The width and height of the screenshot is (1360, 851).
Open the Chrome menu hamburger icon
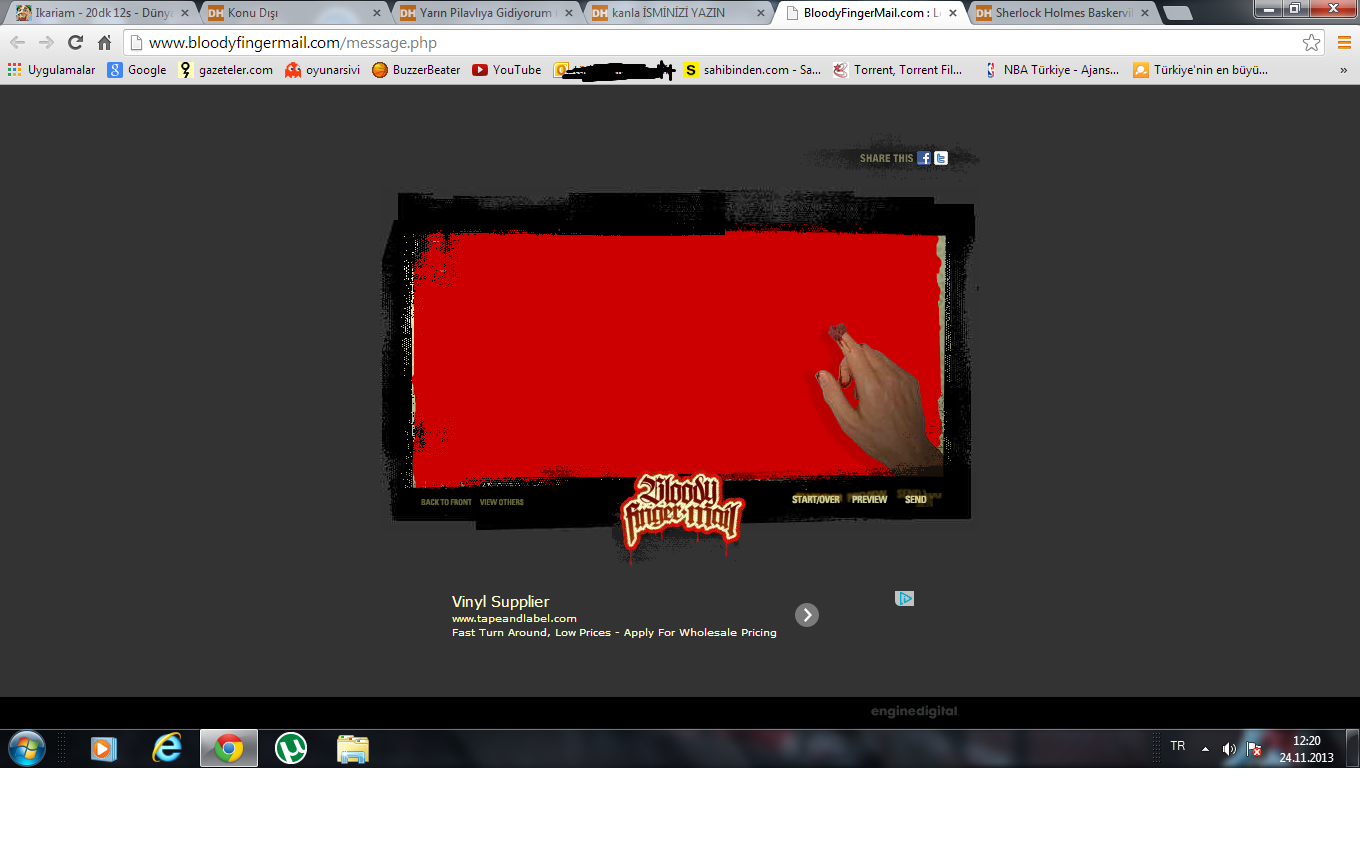point(1344,43)
